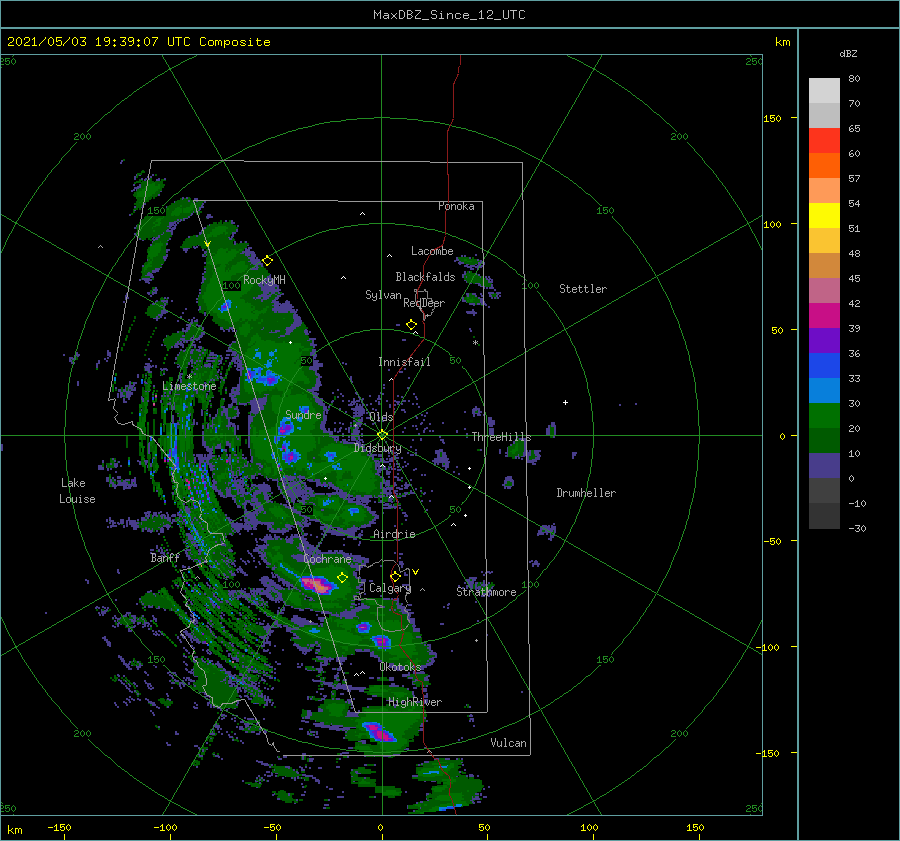Click the MaxDBZ_Since_12_UTC title

pos(449,15)
